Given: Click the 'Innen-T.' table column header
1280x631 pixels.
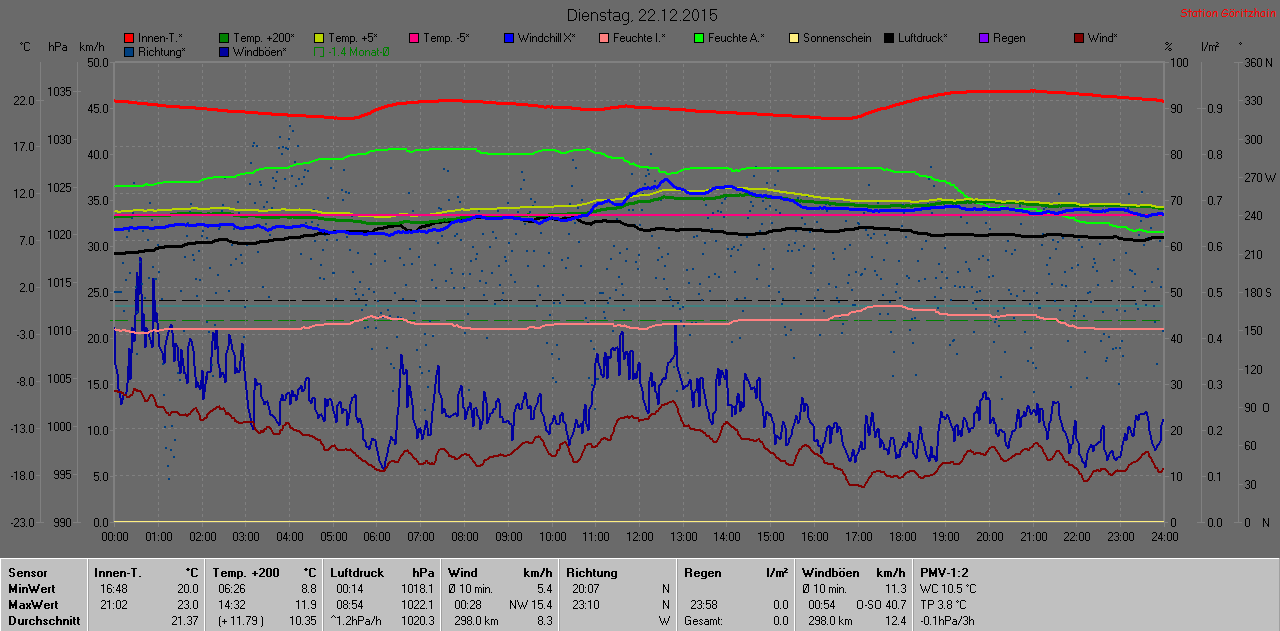Looking at the screenshot, I should point(117,573).
